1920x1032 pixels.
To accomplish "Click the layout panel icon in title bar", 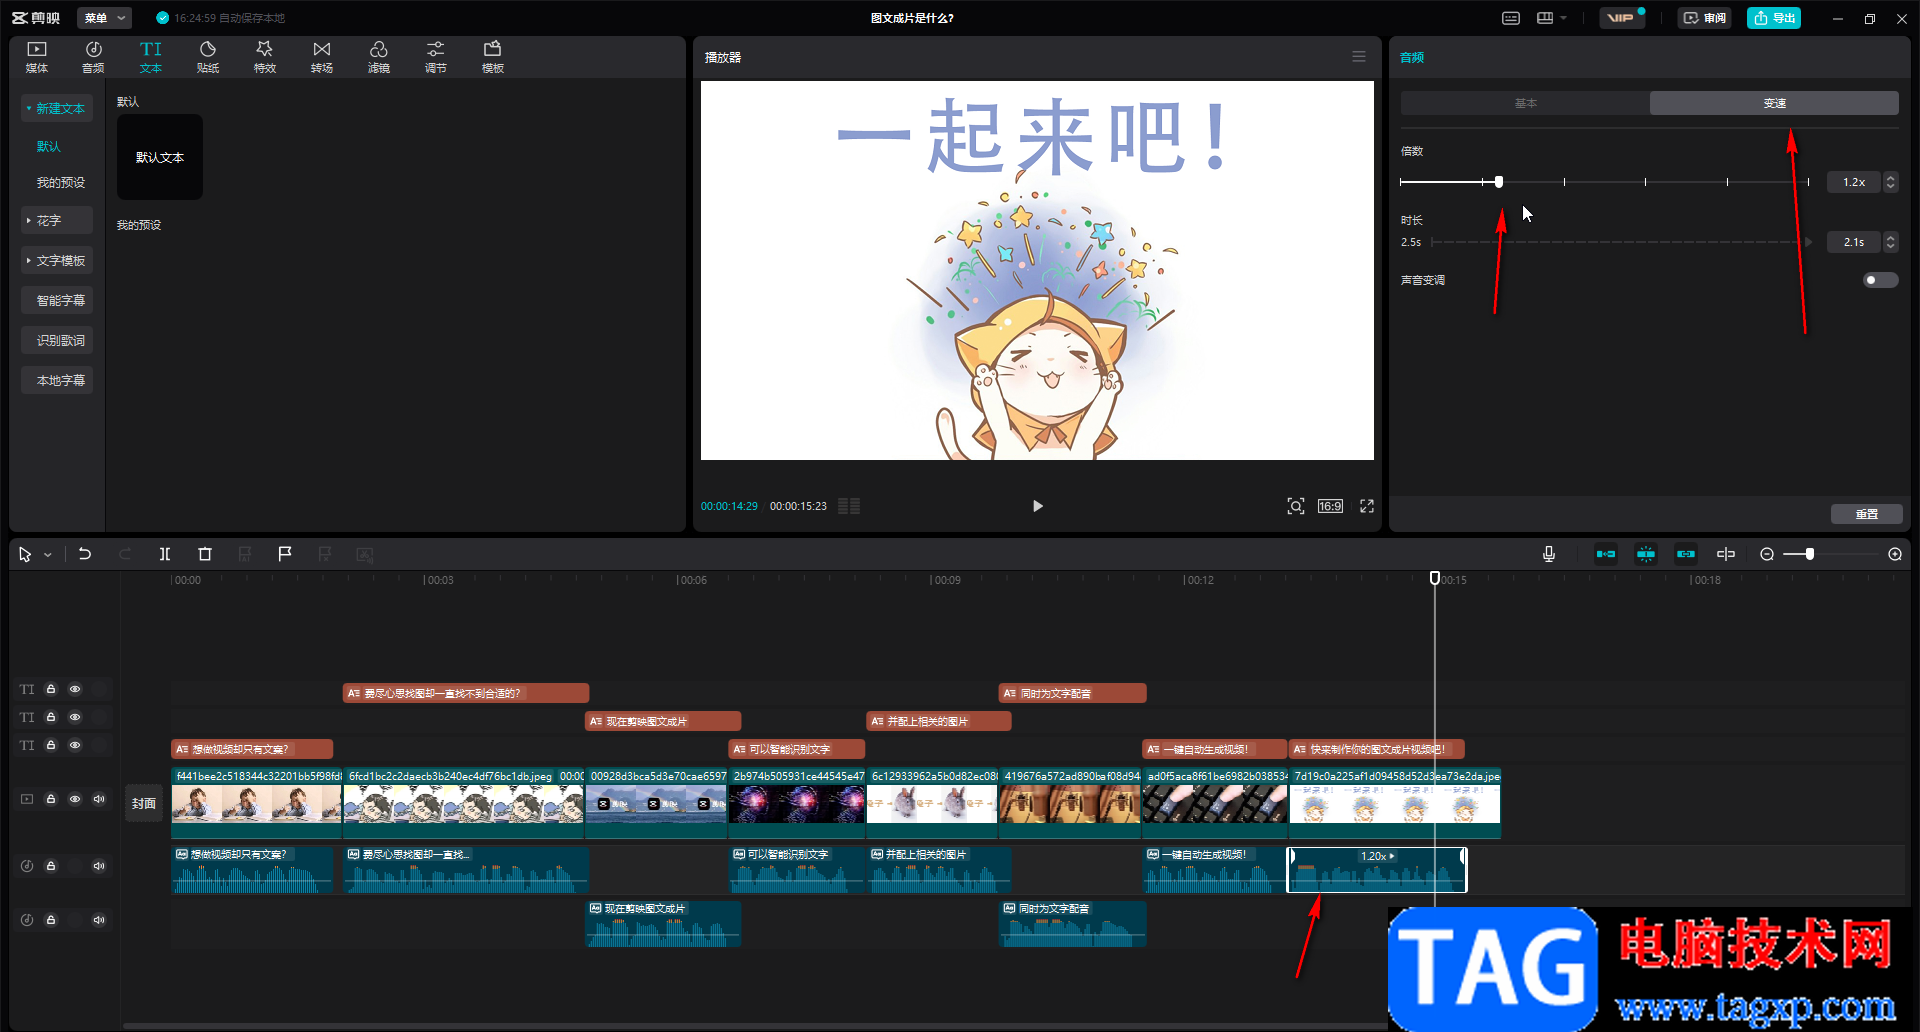I will [x=1545, y=18].
